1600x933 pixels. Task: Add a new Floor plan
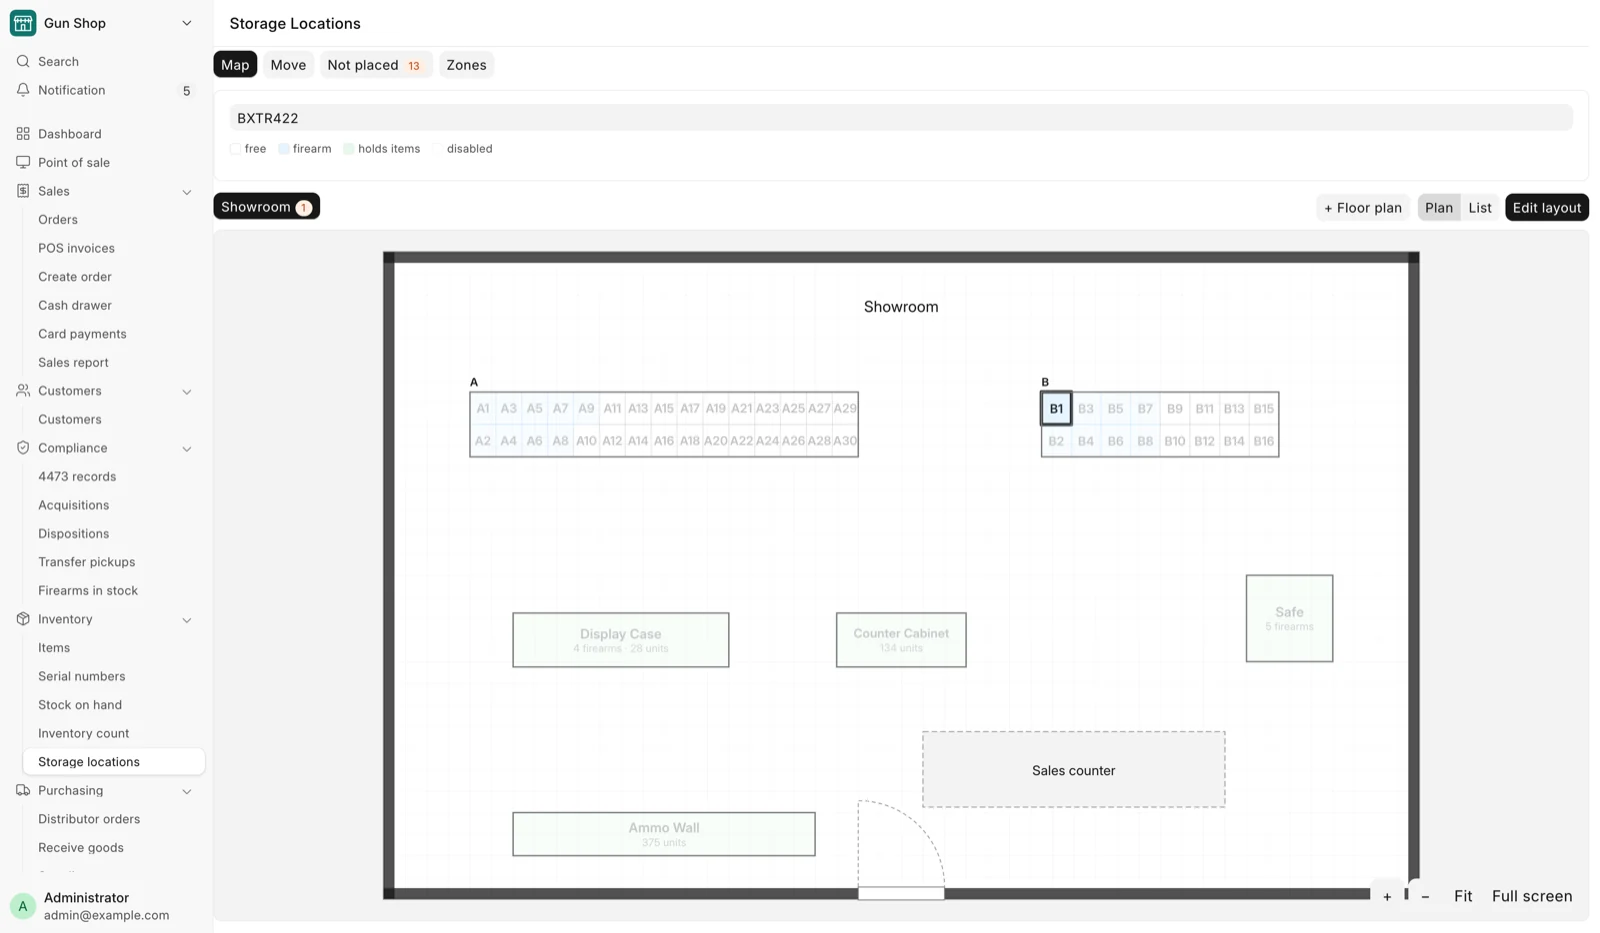pyautogui.click(x=1363, y=208)
